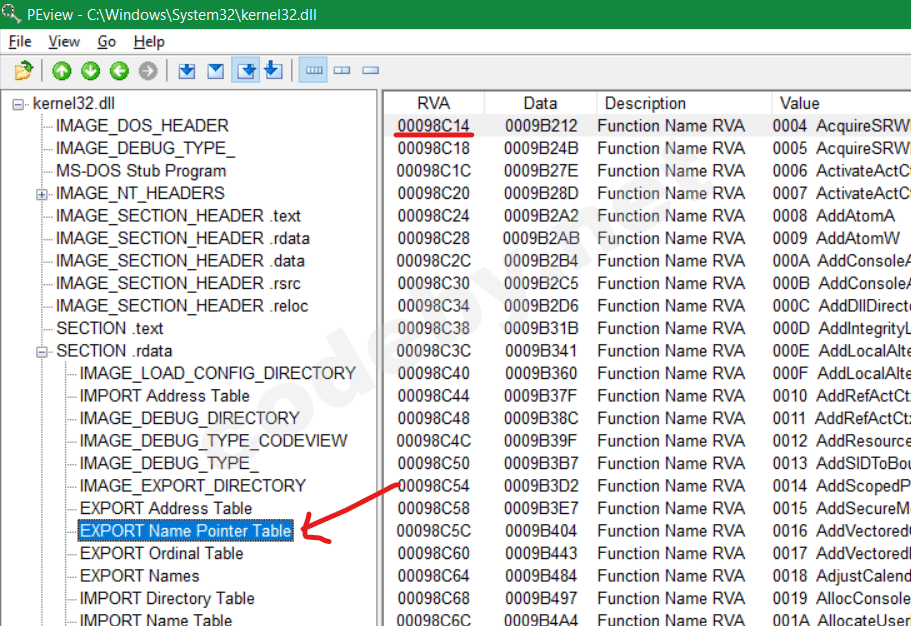Image resolution: width=911 pixels, height=626 pixels.
Task: Select IMAGE_SECTION_HEADER .data item
Action: tap(180, 261)
